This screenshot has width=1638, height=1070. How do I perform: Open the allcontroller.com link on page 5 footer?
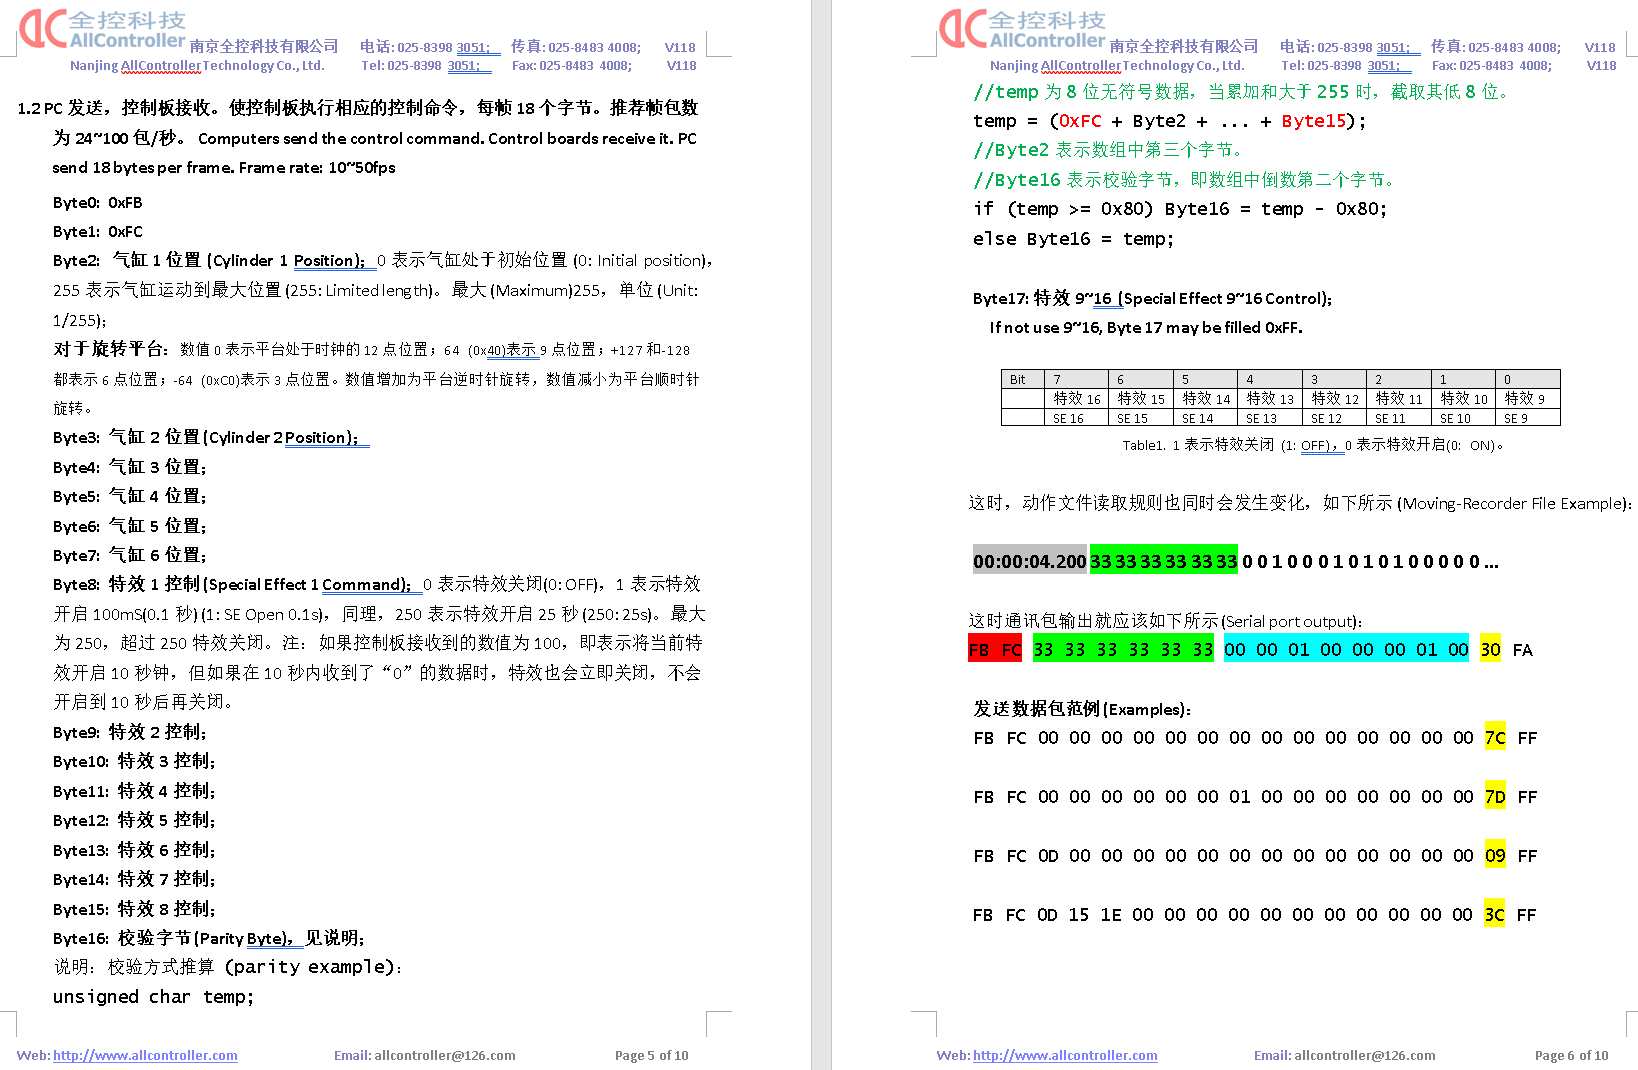click(x=145, y=1055)
